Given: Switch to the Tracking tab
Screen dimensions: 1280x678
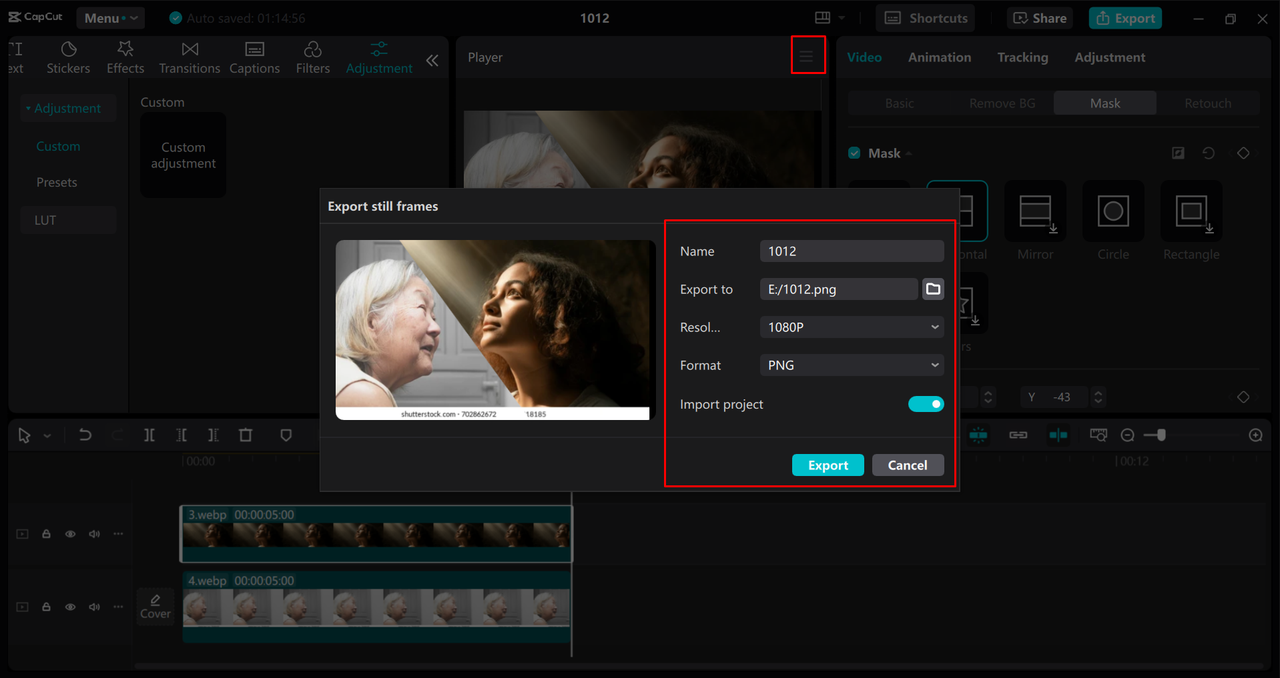Looking at the screenshot, I should [x=1022, y=57].
